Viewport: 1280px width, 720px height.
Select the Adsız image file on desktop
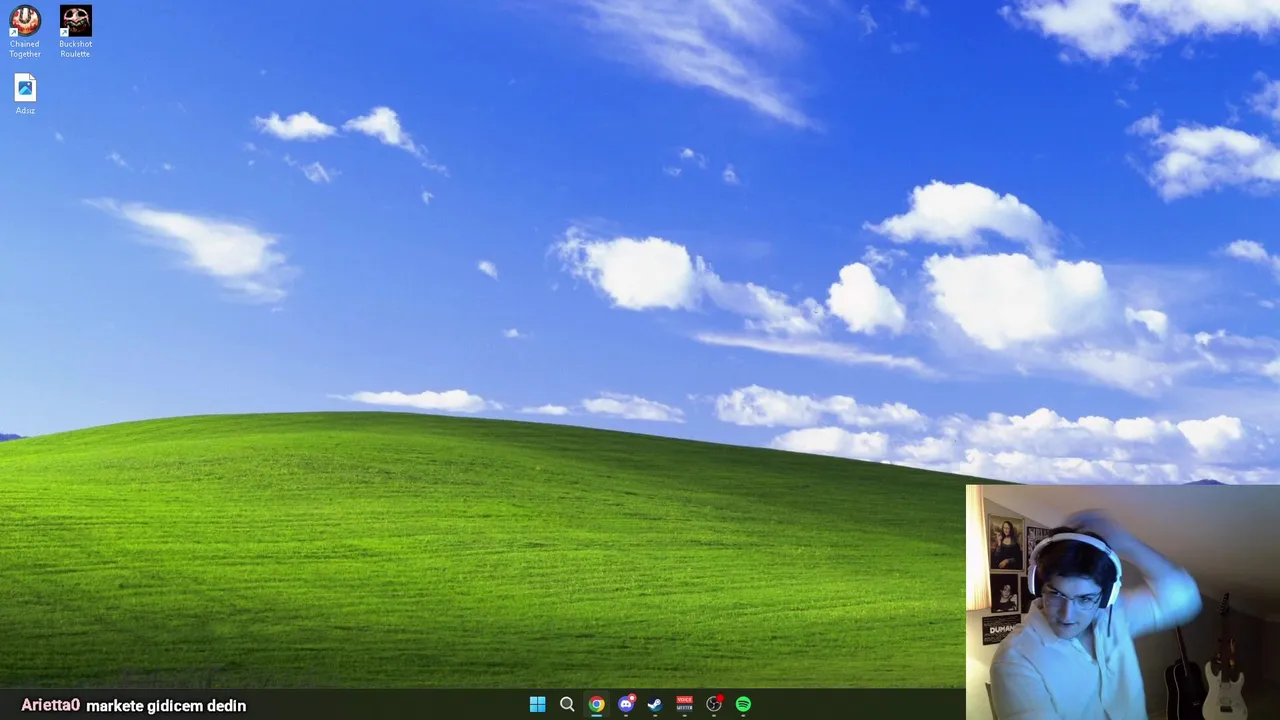[25, 95]
